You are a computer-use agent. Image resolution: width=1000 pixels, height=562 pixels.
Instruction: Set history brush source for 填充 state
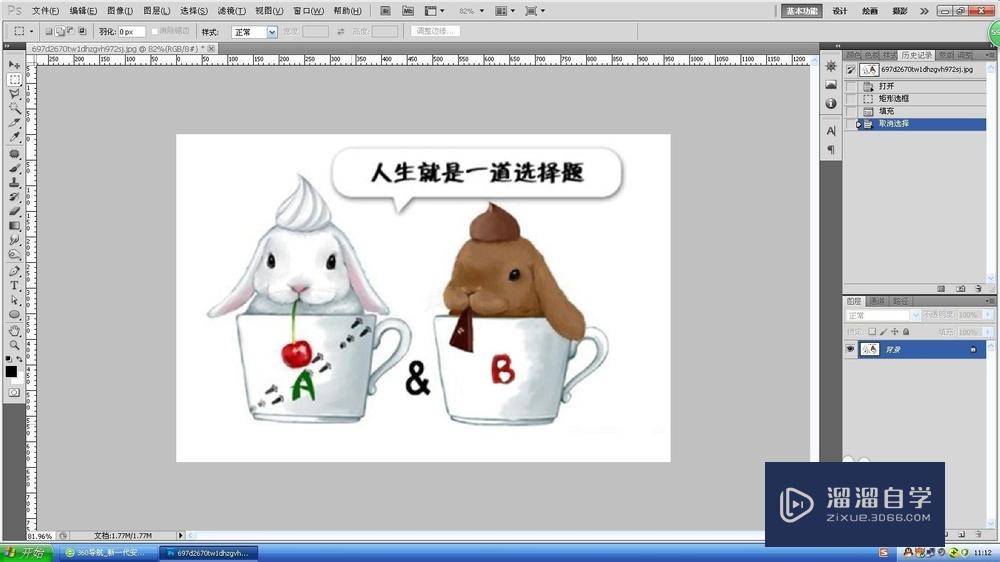coord(851,112)
